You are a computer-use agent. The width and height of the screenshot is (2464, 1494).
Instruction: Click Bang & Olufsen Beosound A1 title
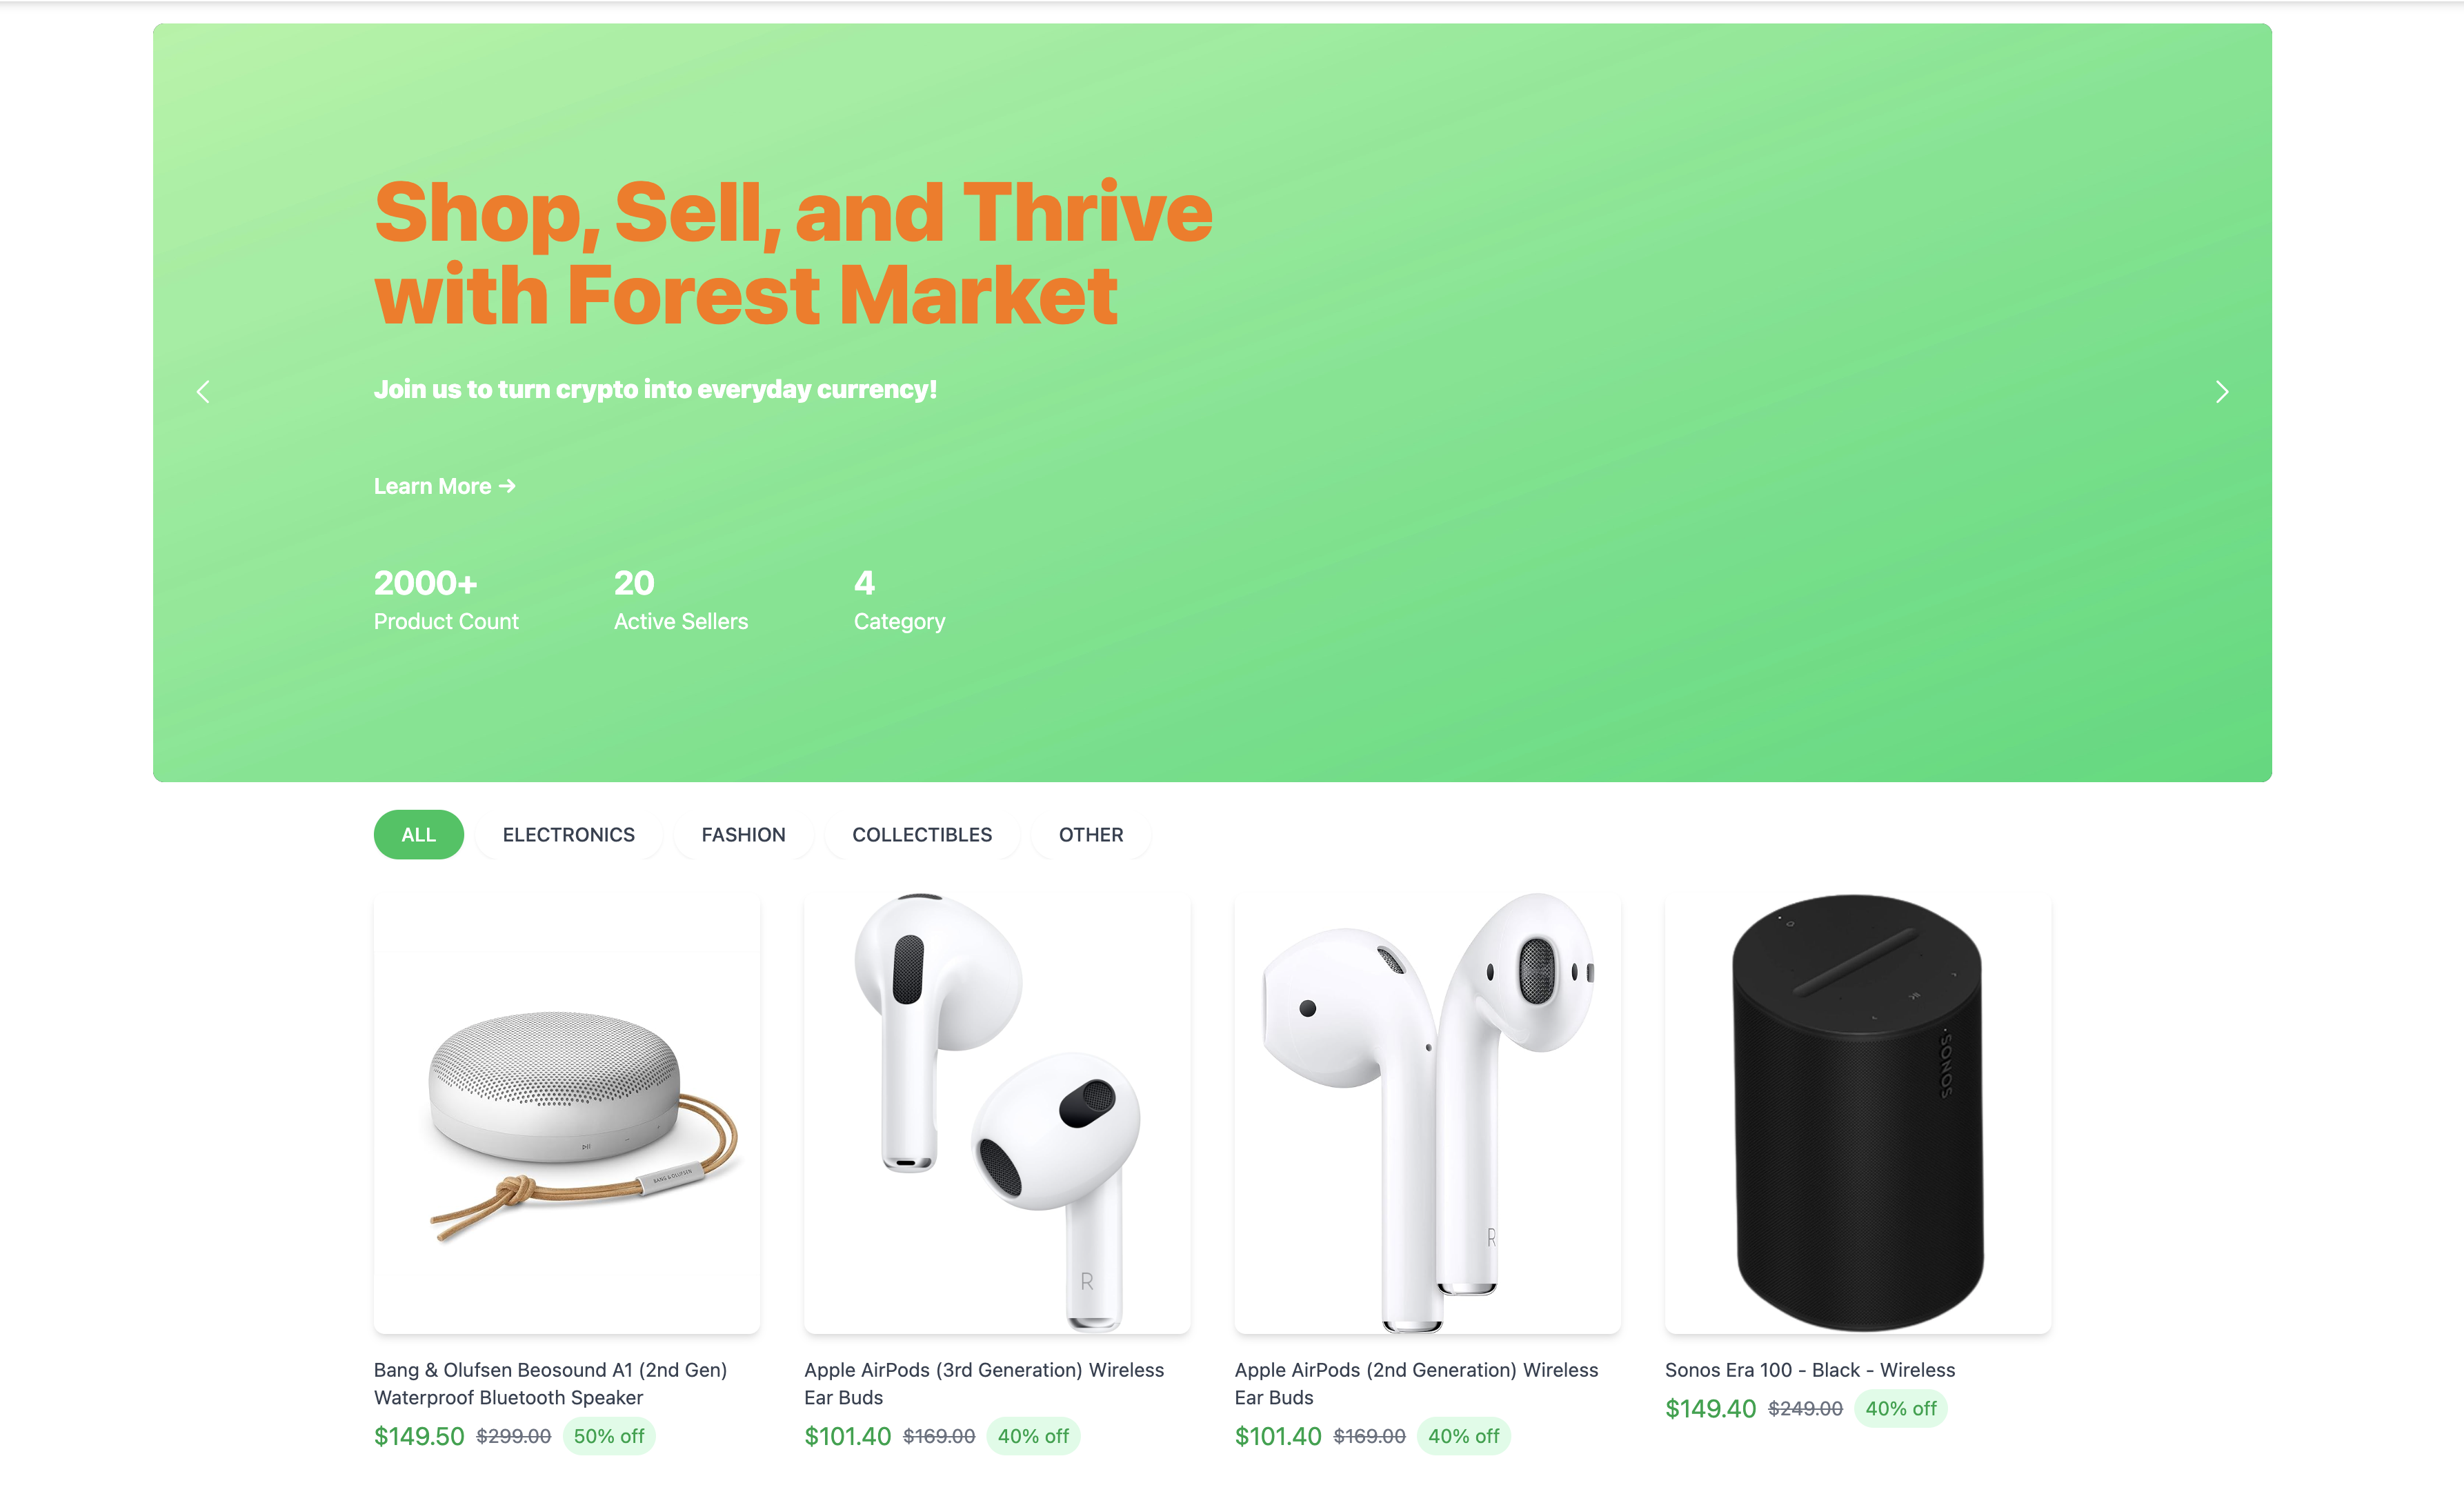[551, 1383]
